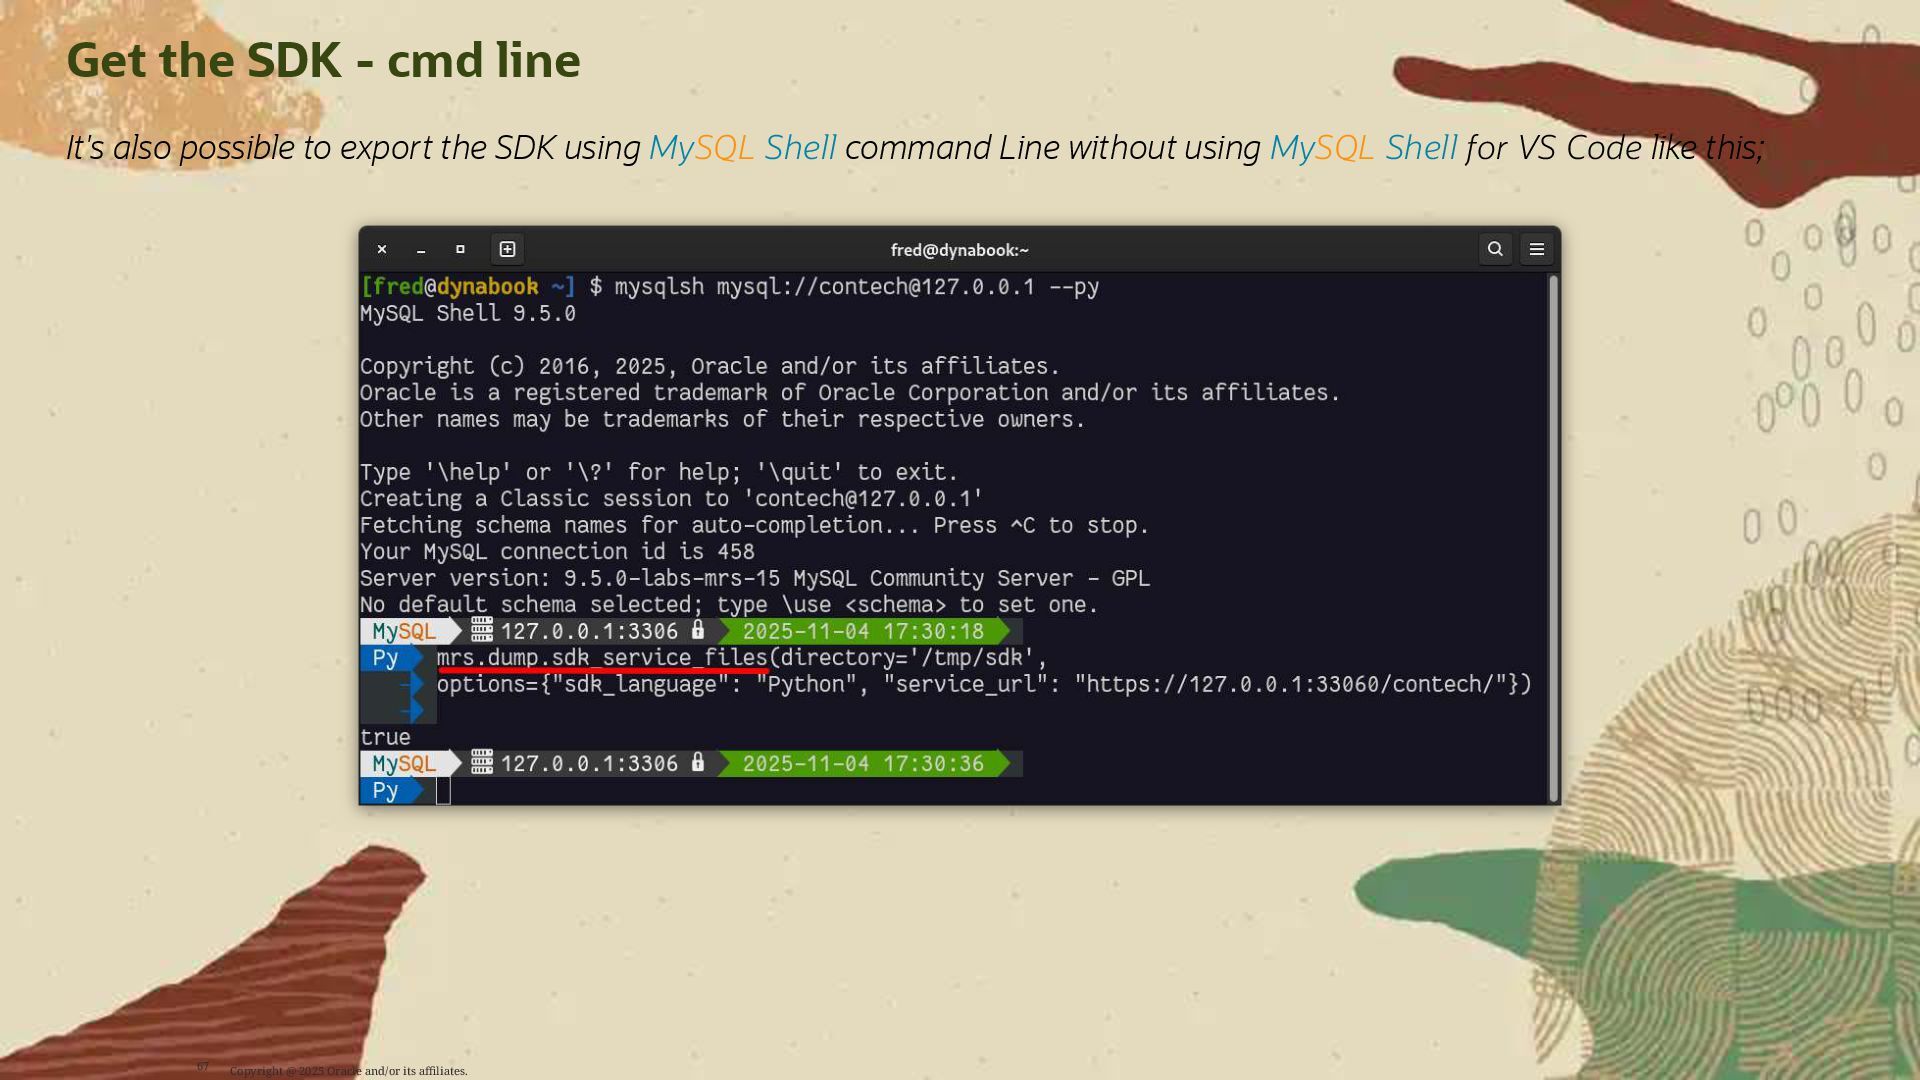The width and height of the screenshot is (1920, 1080).
Task: Open a new terminal tab with plus icon
Action: (507, 249)
